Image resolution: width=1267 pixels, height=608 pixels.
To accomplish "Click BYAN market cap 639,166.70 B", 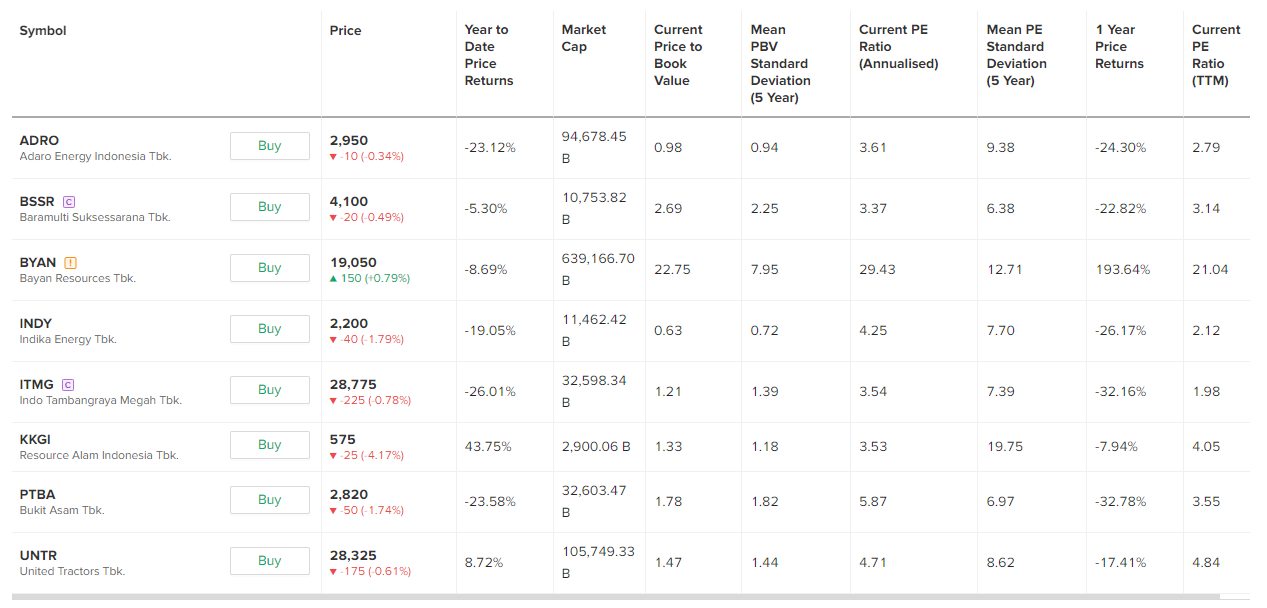I will coord(598,269).
